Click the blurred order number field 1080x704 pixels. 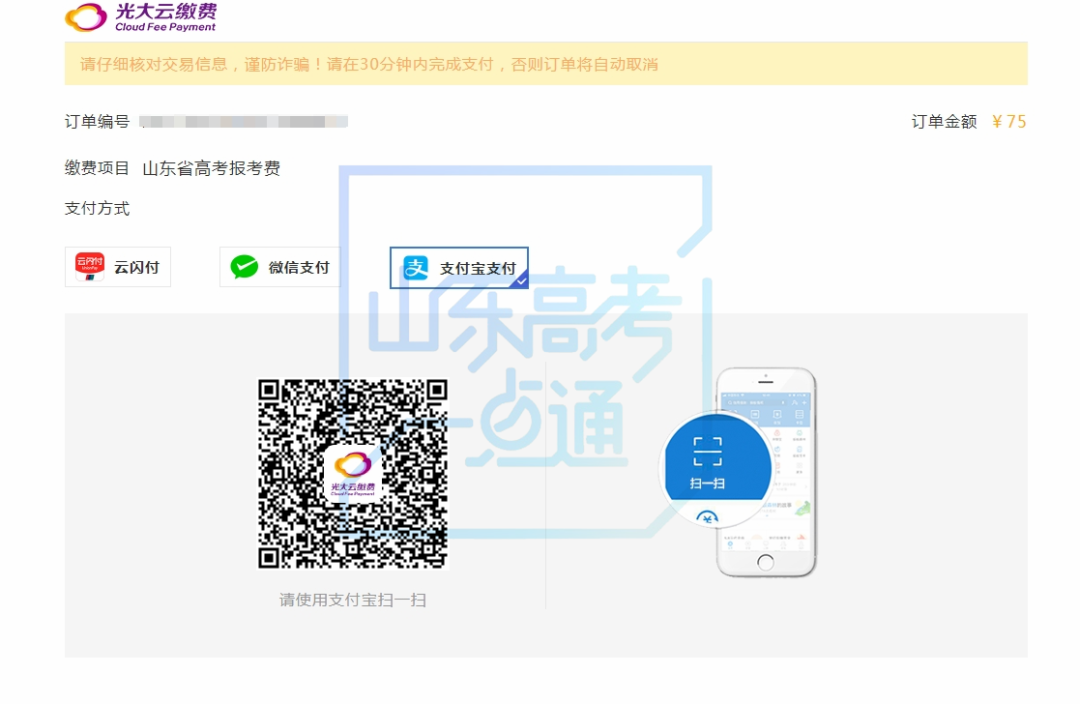click(244, 122)
